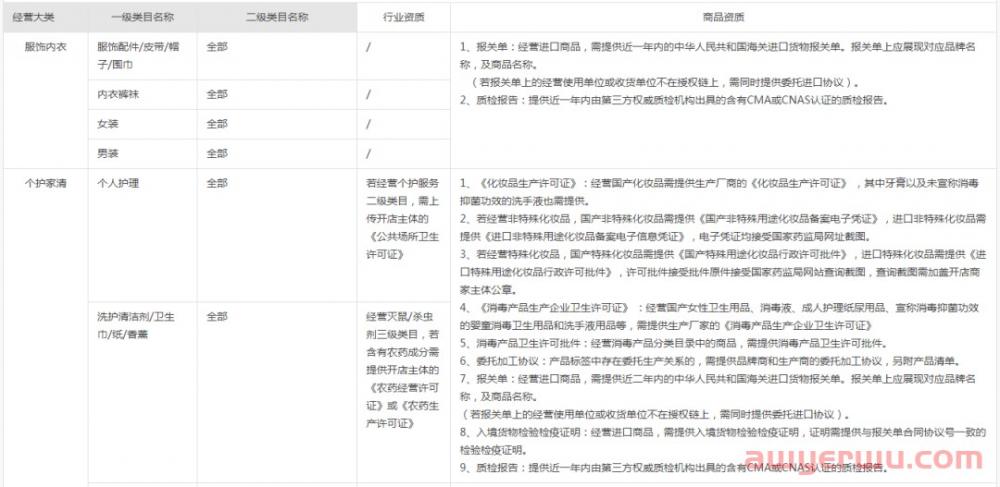Select the 内衣裤袜 cell
The height and width of the screenshot is (487, 1000).
click(142, 94)
